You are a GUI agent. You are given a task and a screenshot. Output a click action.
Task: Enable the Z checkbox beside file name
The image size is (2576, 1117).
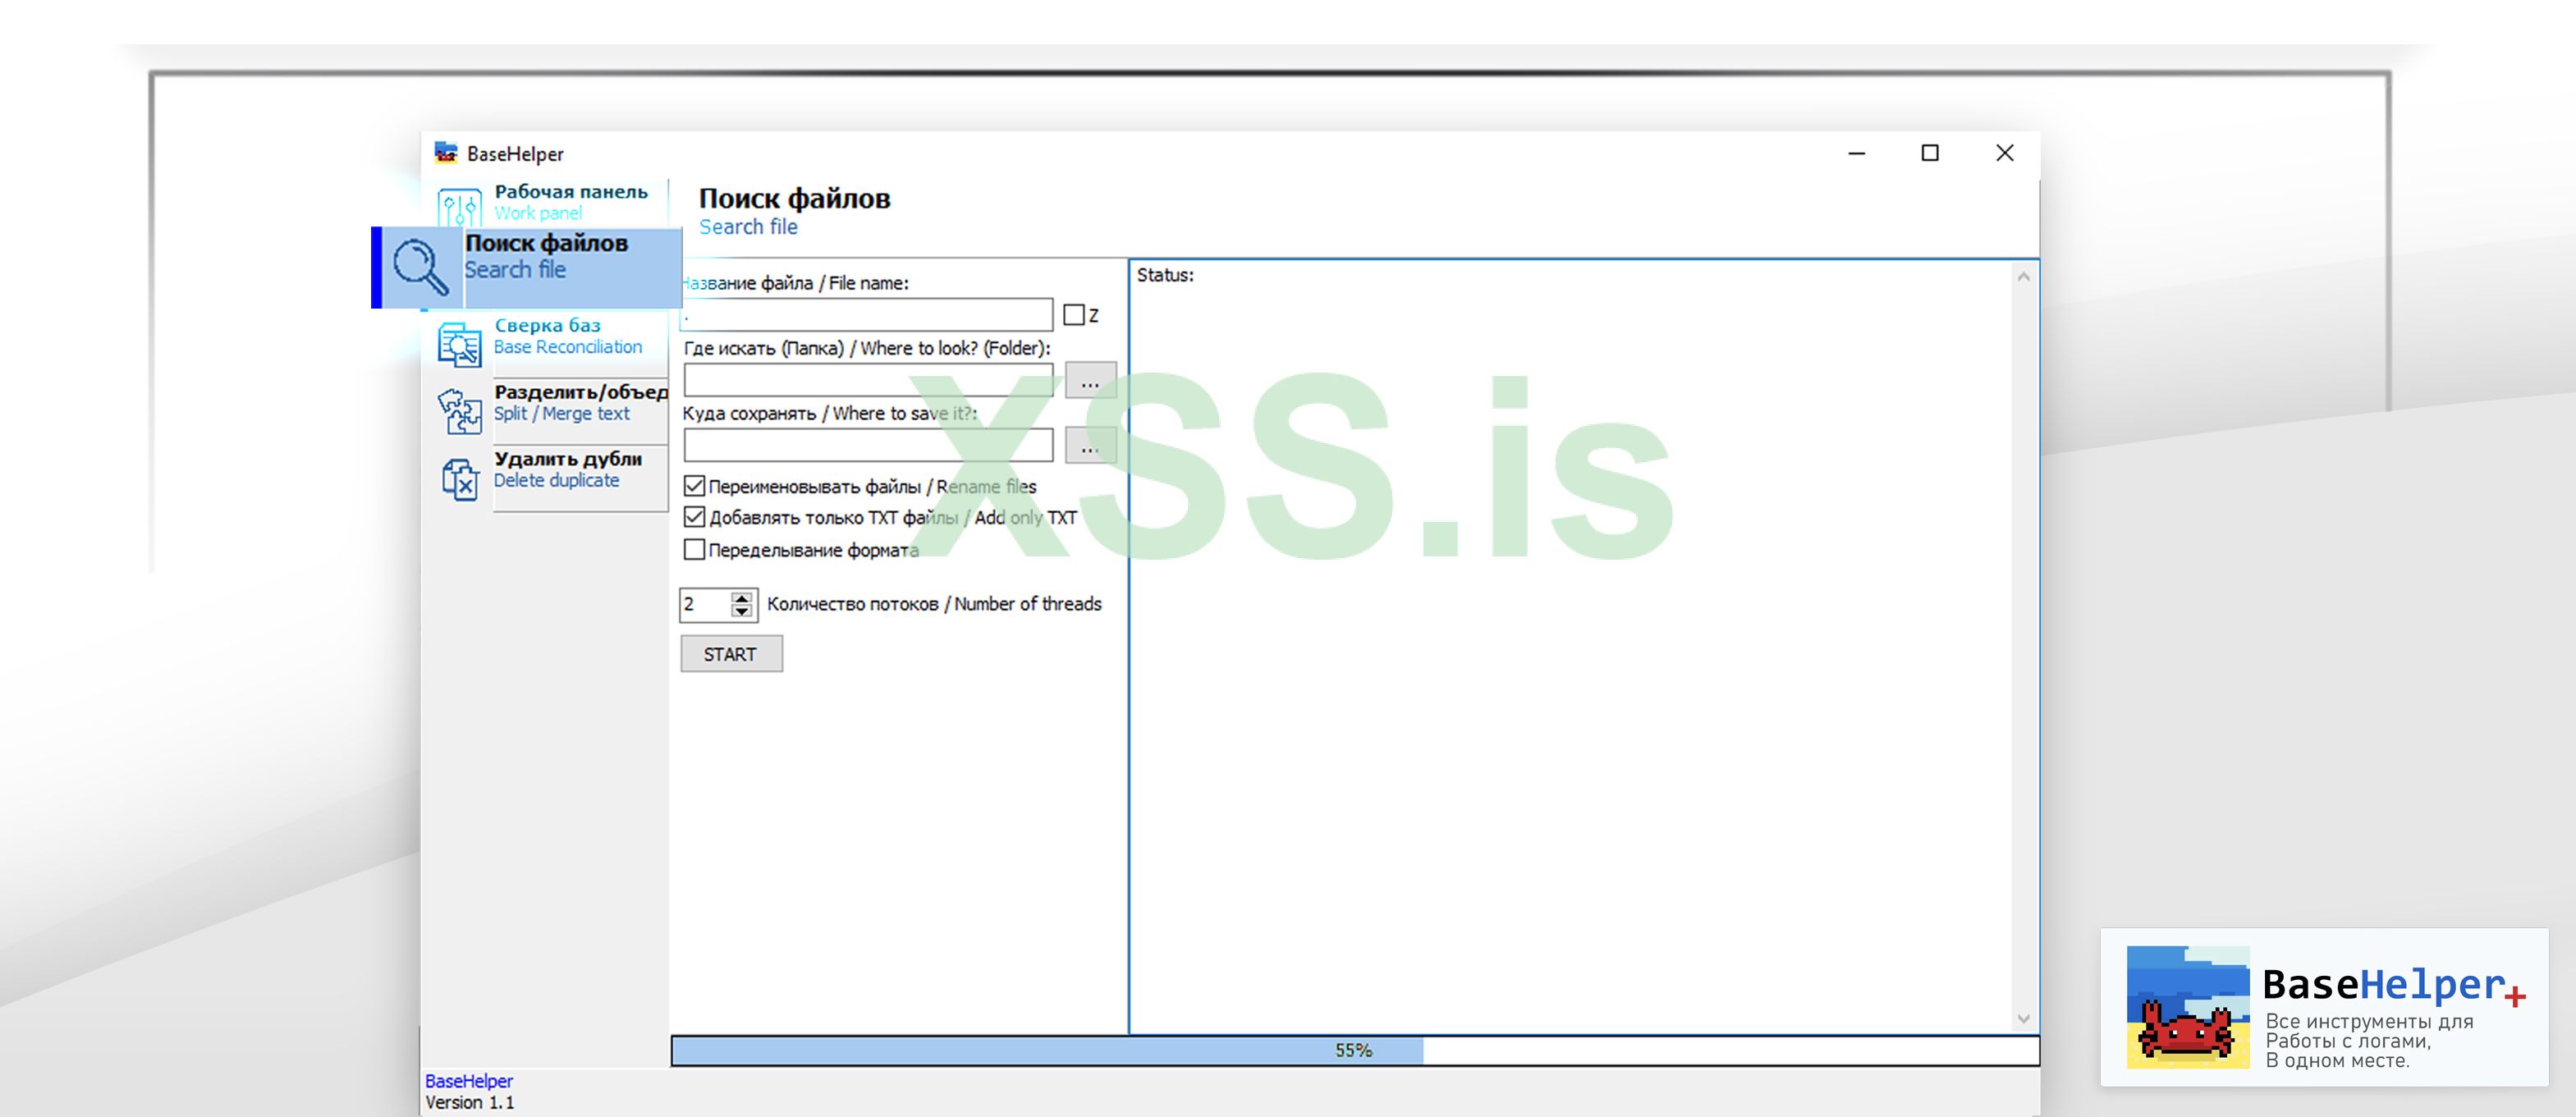1074,315
